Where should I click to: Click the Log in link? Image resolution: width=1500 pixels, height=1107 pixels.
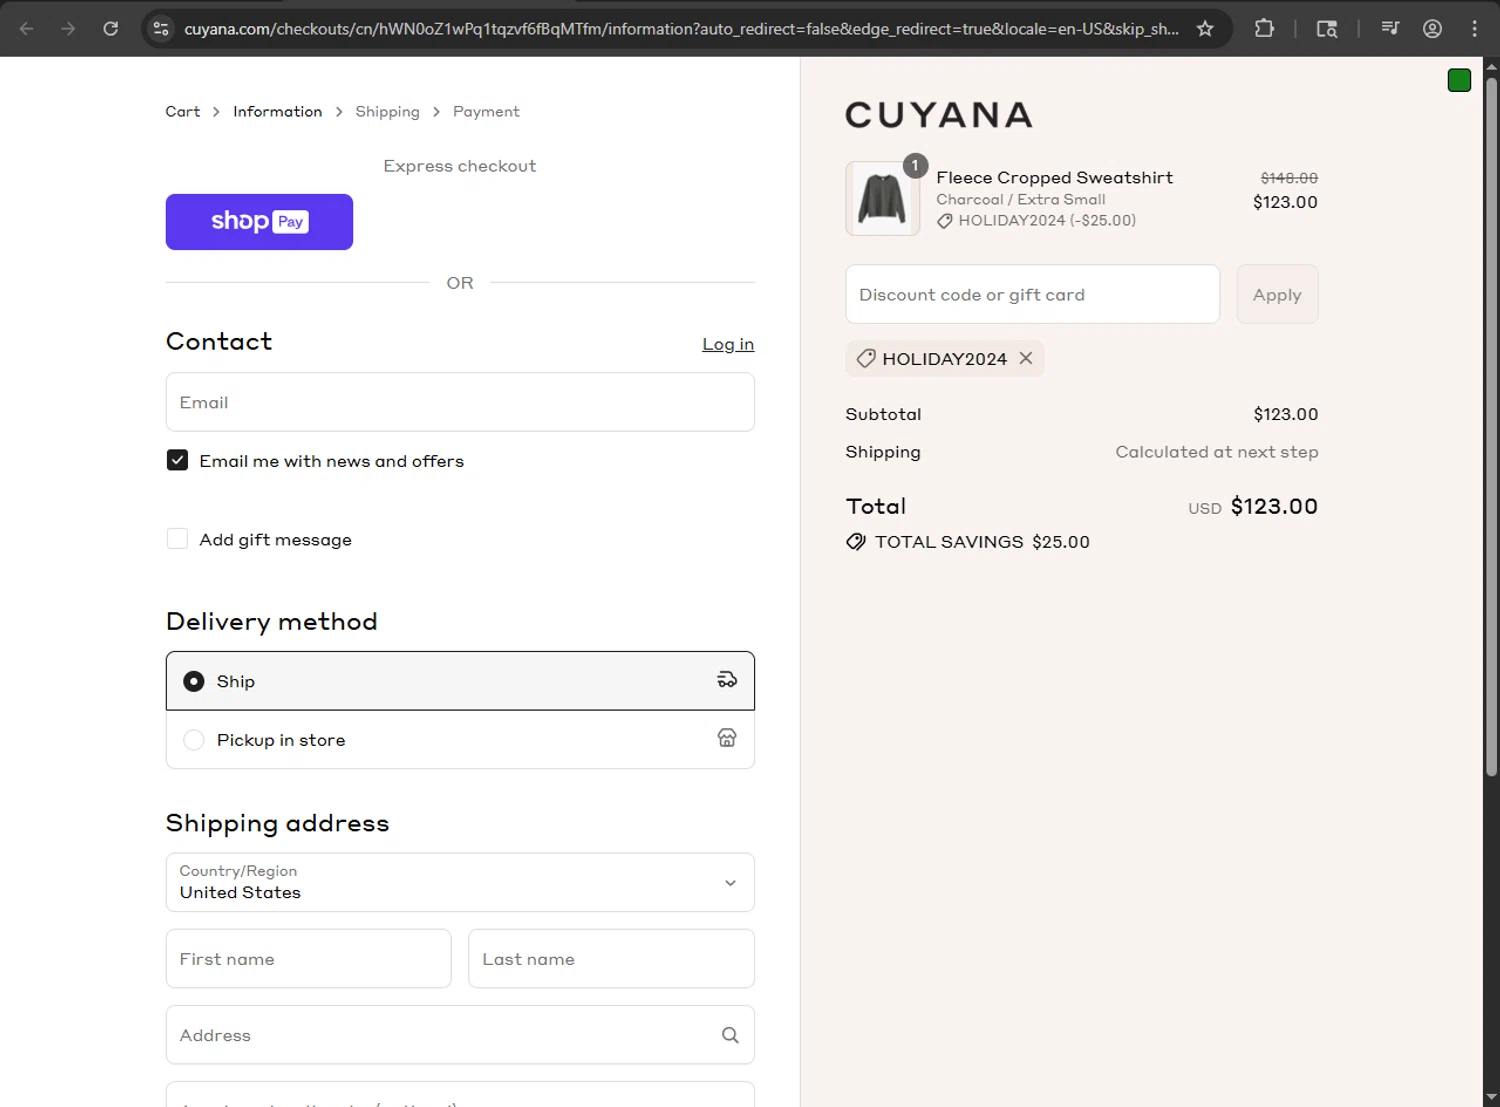[x=728, y=344]
